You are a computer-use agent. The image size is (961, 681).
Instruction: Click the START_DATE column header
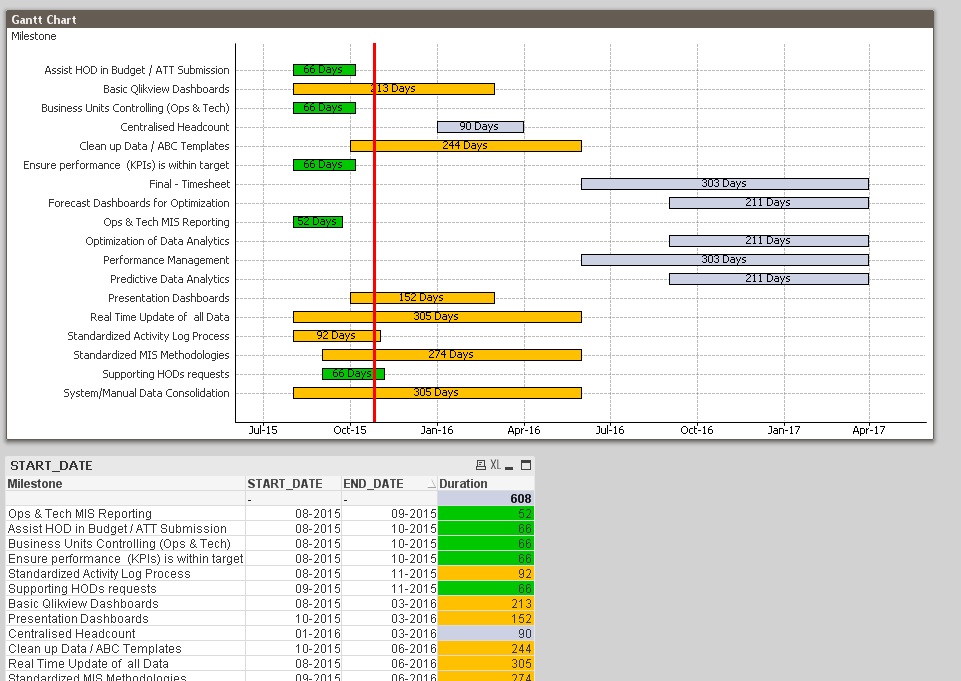pyautogui.click(x=285, y=483)
